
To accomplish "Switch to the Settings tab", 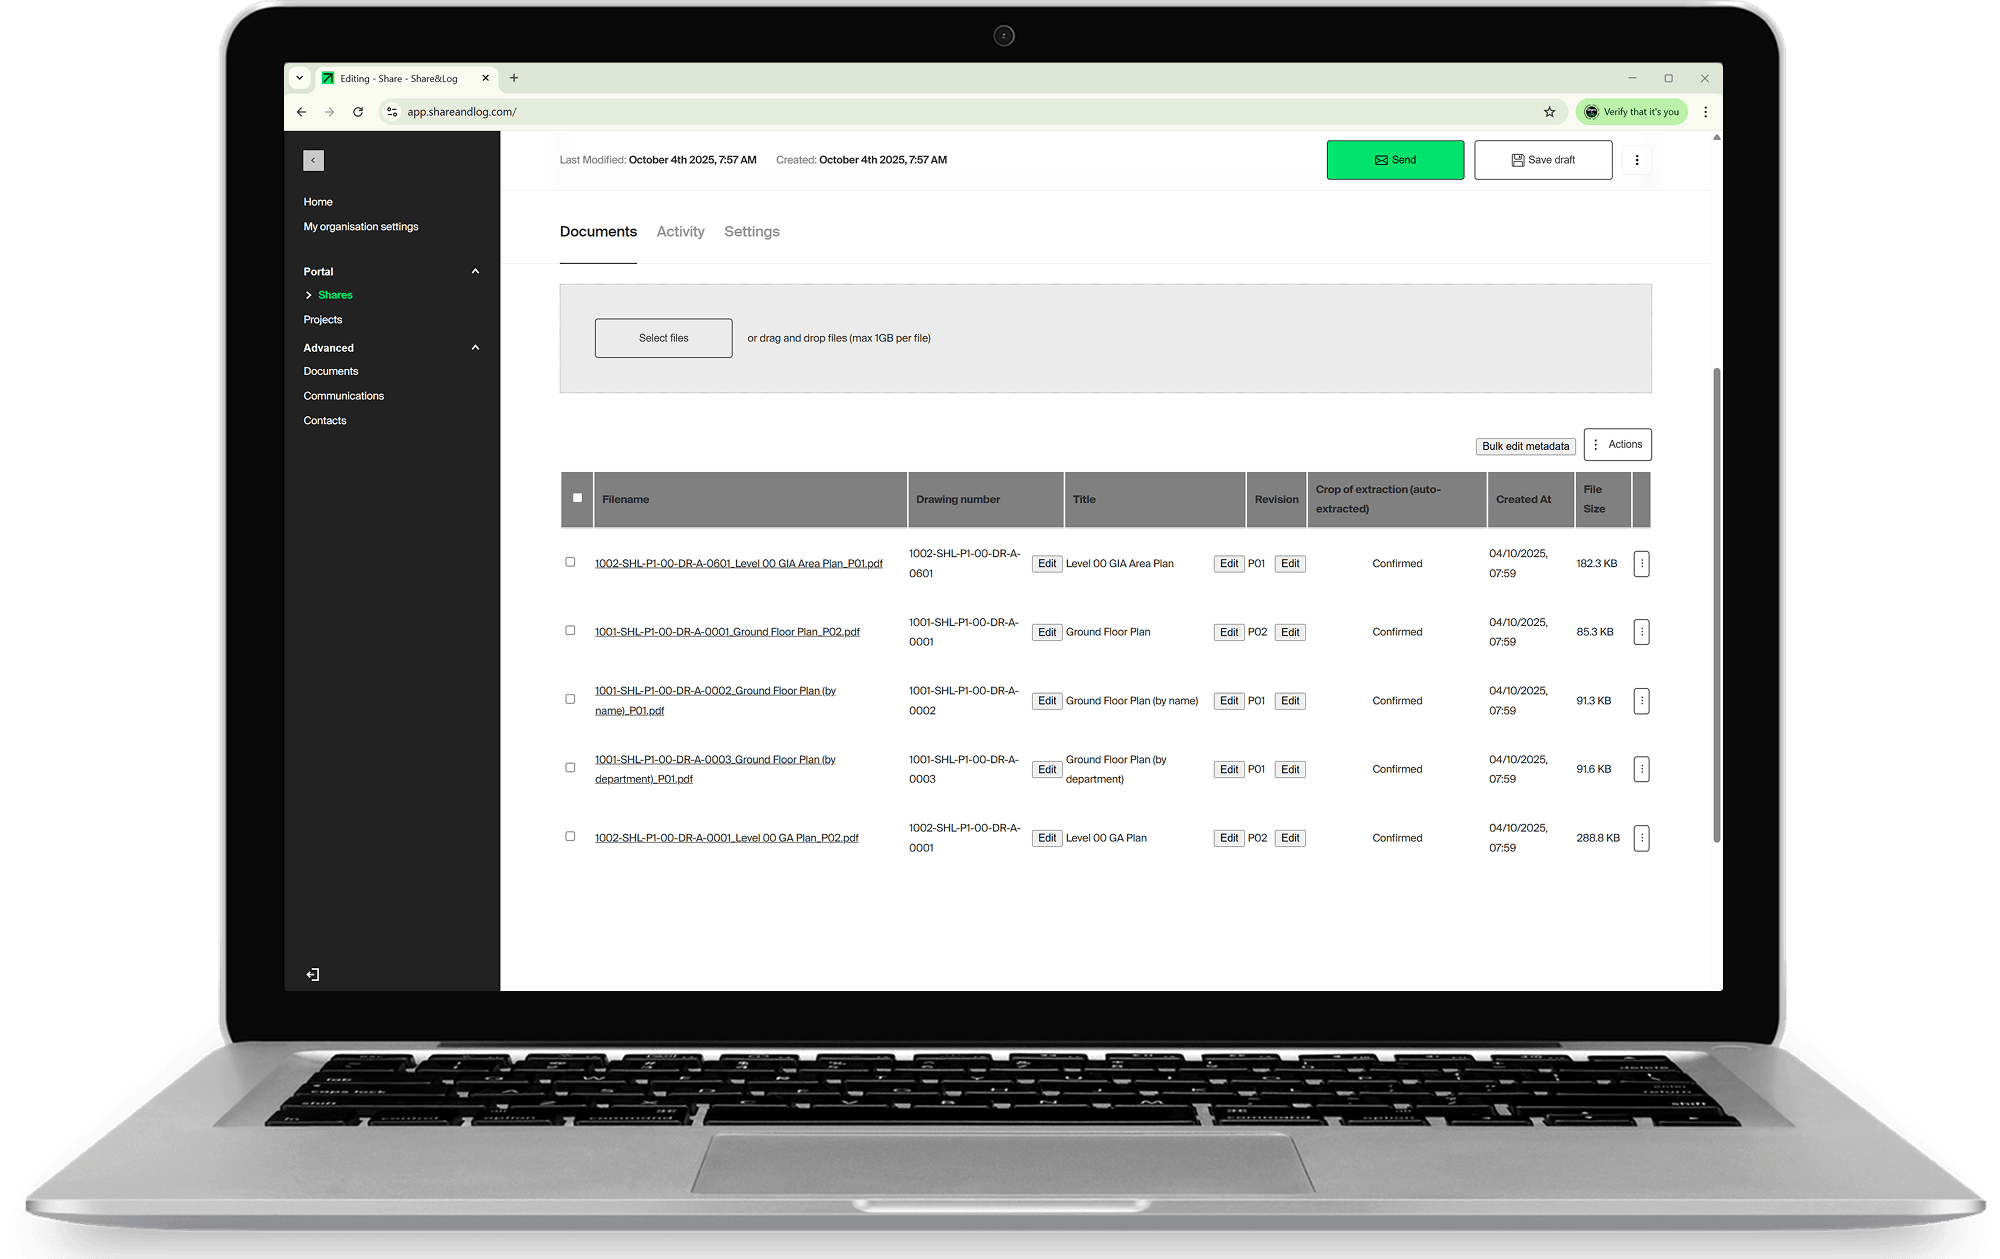I will pos(751,232).
